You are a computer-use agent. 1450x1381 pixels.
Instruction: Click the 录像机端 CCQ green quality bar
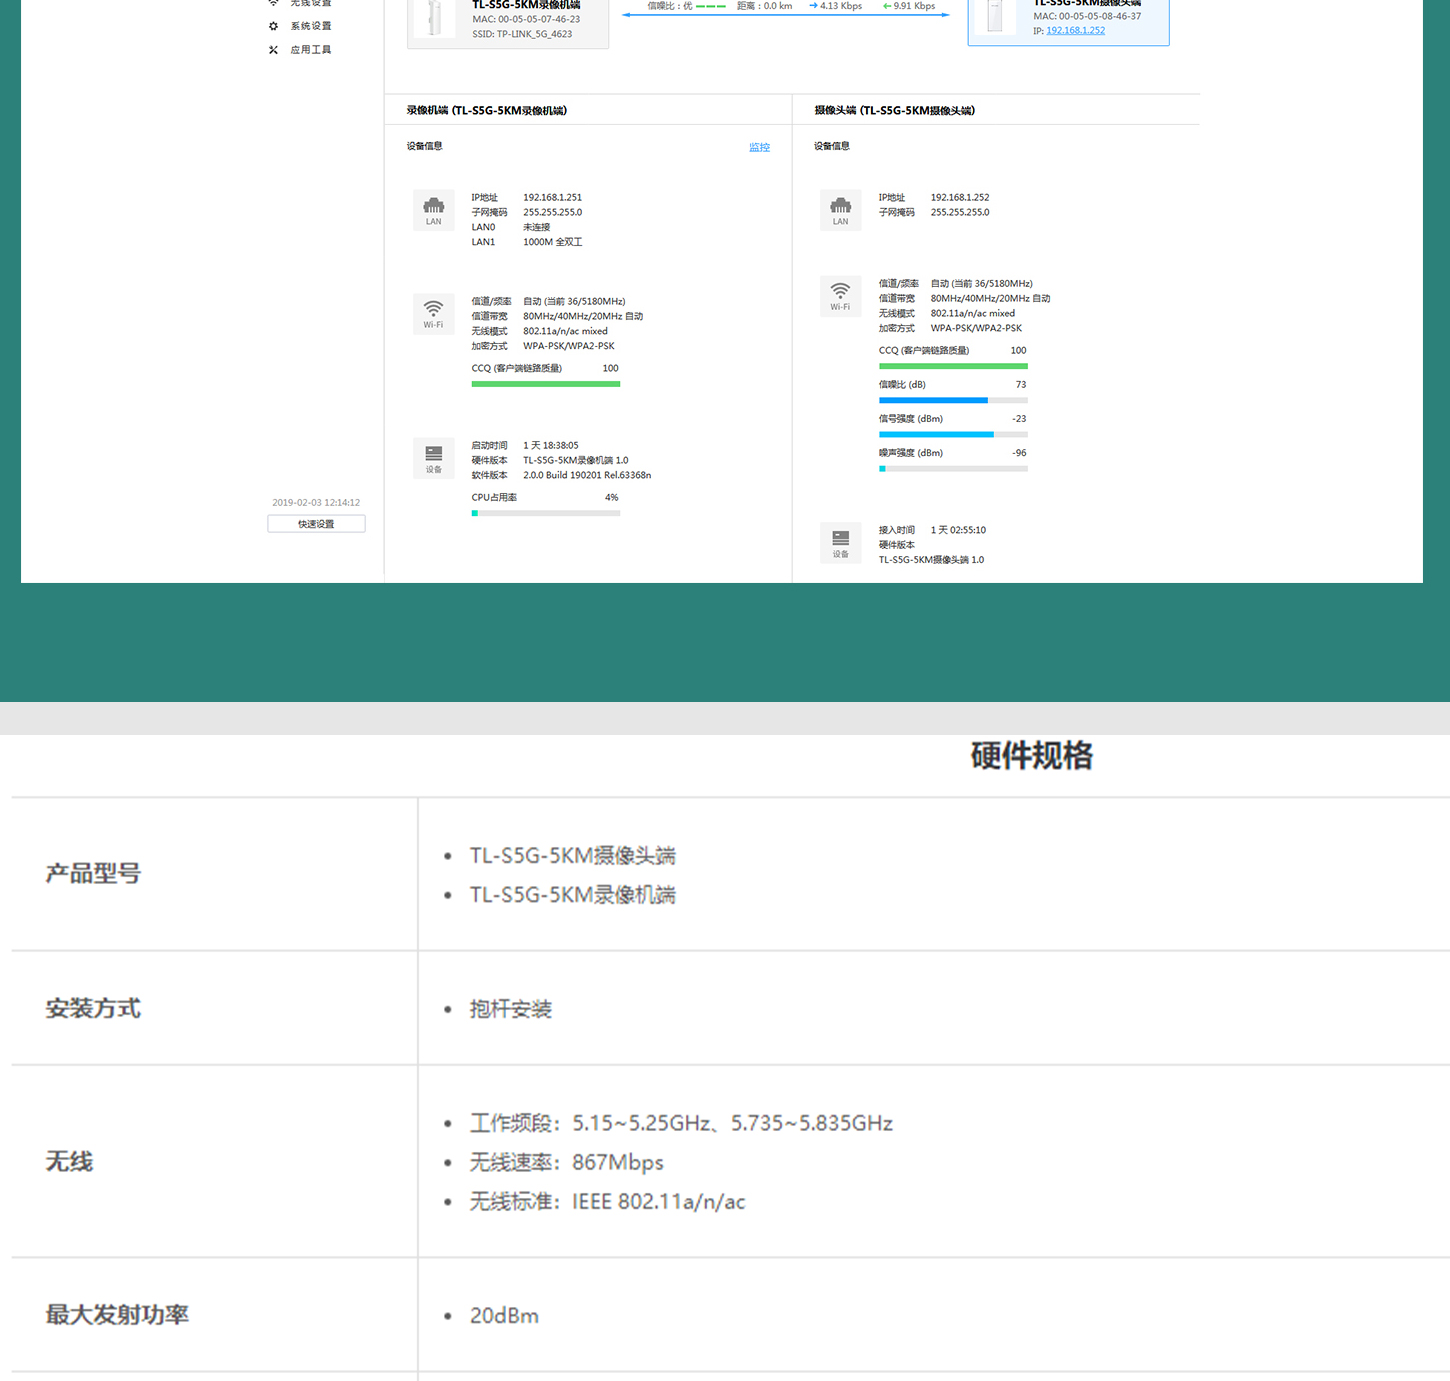click(546, 384)
